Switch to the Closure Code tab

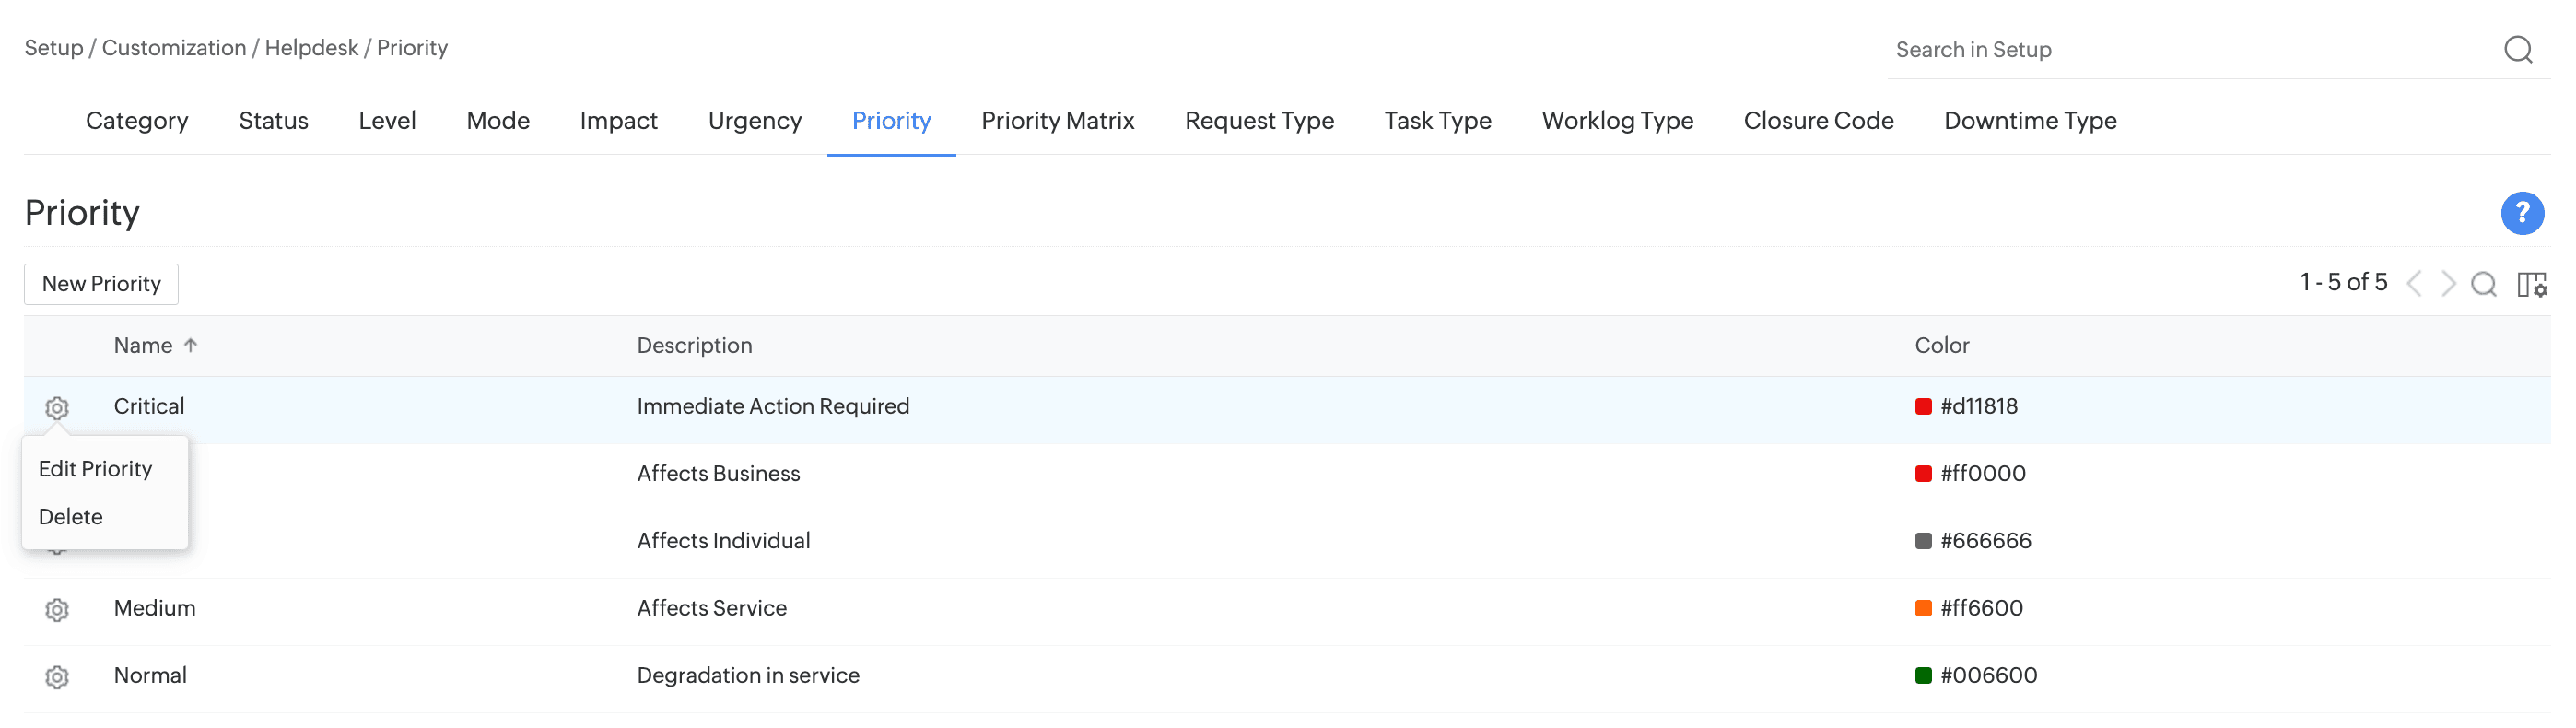tap(1818, 121)
